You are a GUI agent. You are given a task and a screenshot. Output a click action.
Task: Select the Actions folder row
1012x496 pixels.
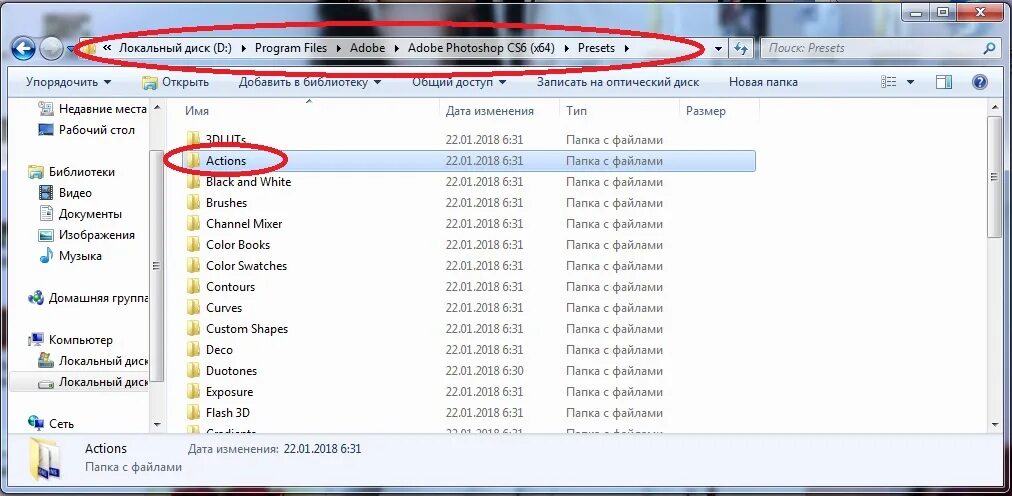pos(469,161)
